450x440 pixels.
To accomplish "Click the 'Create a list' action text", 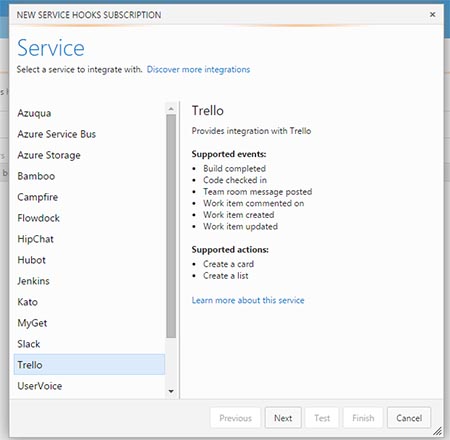I will (x=226, y=276).
